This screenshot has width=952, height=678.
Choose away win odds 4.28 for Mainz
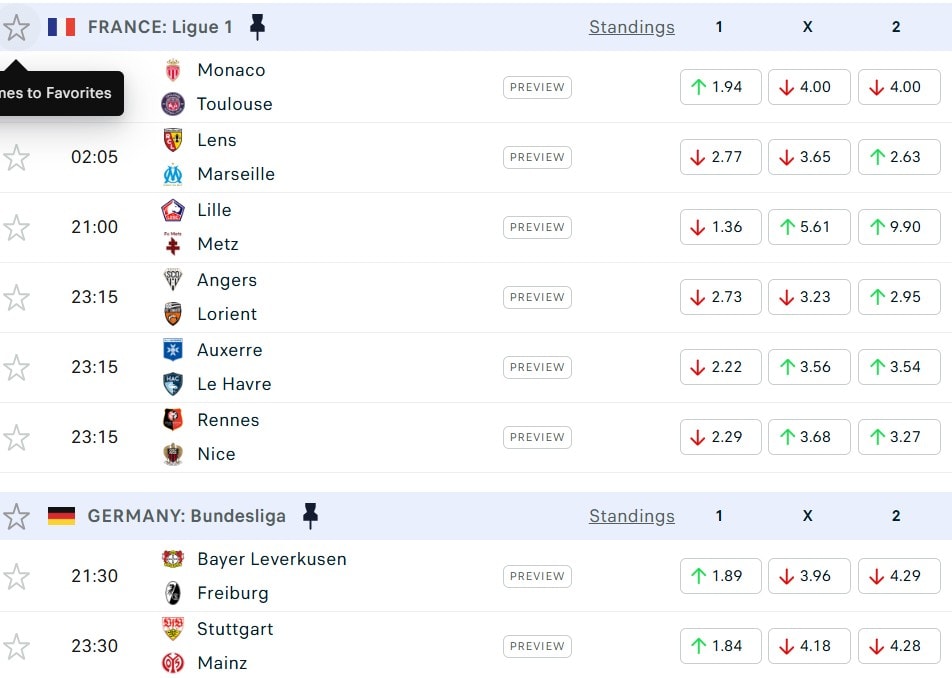pos(899,646)
